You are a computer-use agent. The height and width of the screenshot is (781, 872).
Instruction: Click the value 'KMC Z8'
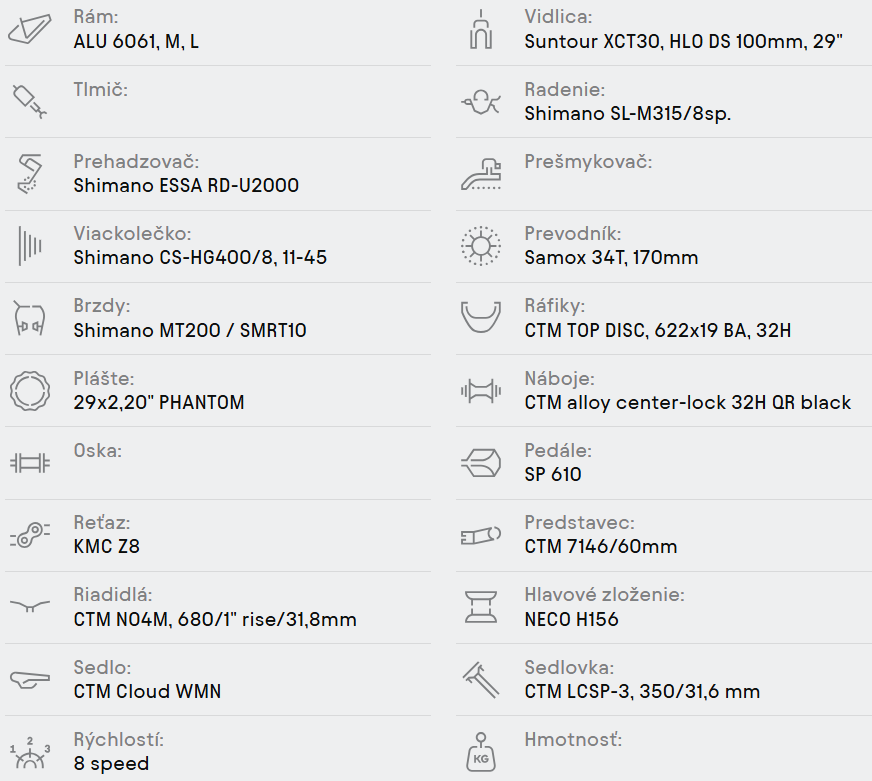coord(106,546)
